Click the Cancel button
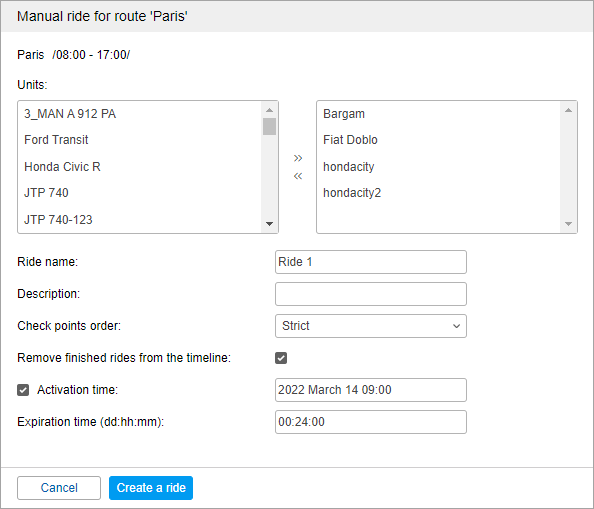This screenshot has width=594, height=509. (59, 488)
